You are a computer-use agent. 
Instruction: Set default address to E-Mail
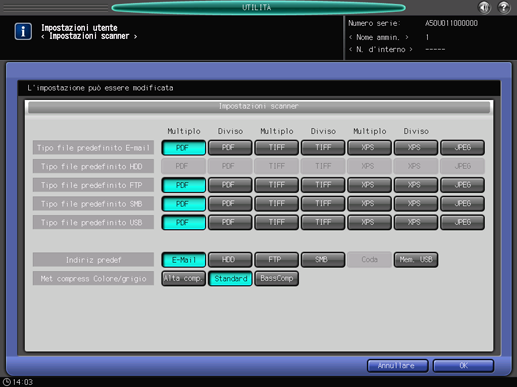[184, 260]
